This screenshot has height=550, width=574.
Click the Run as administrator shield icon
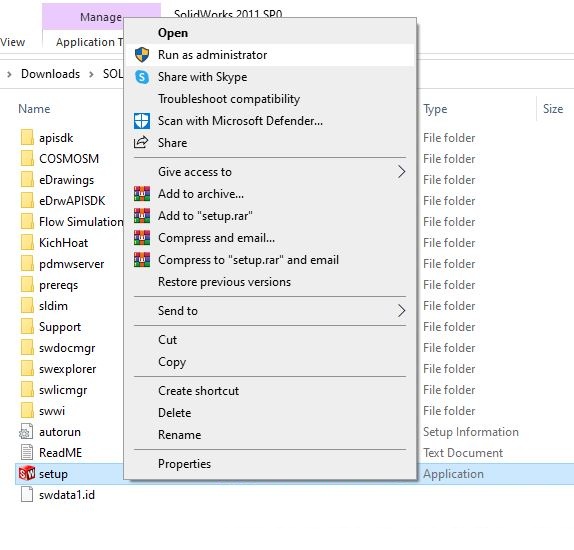click(x=142, y=55)
